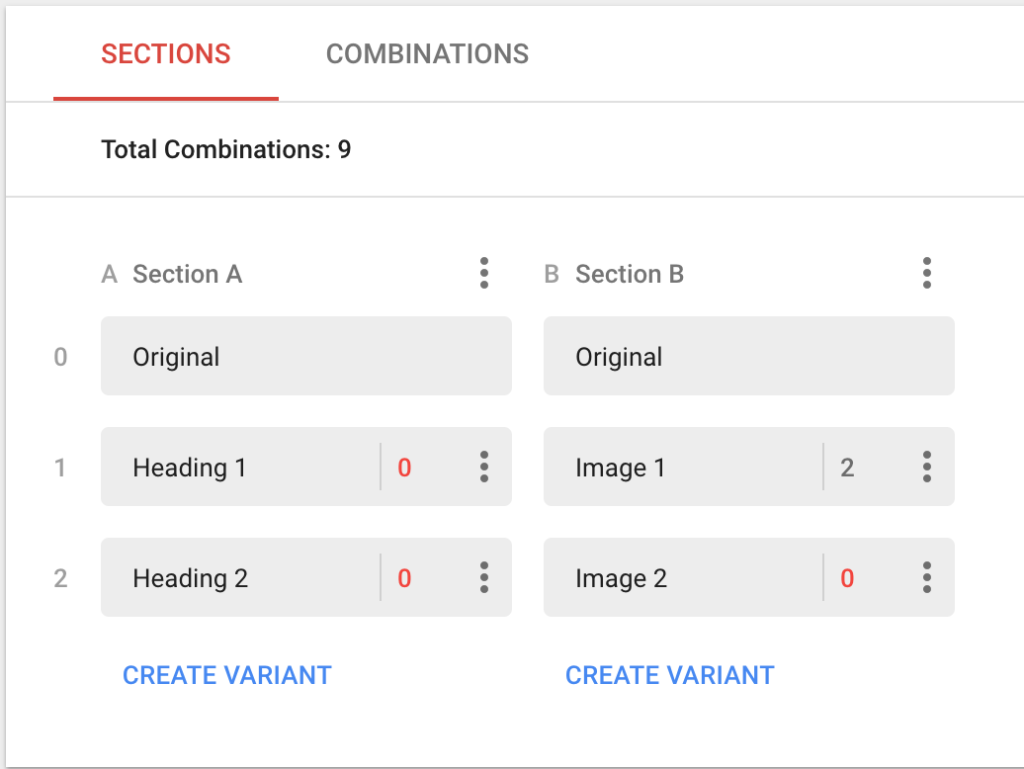Image resolution: width=1024 pixels, height=769 pixels.
Task: Select the Image 2 variant row
Action: [680, 578]
